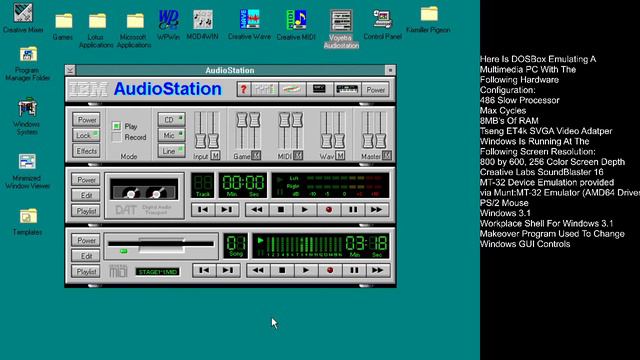Start recording on the DAT deck
The height and width of the screenshot is (360, 640).
[x=329, y=210]
